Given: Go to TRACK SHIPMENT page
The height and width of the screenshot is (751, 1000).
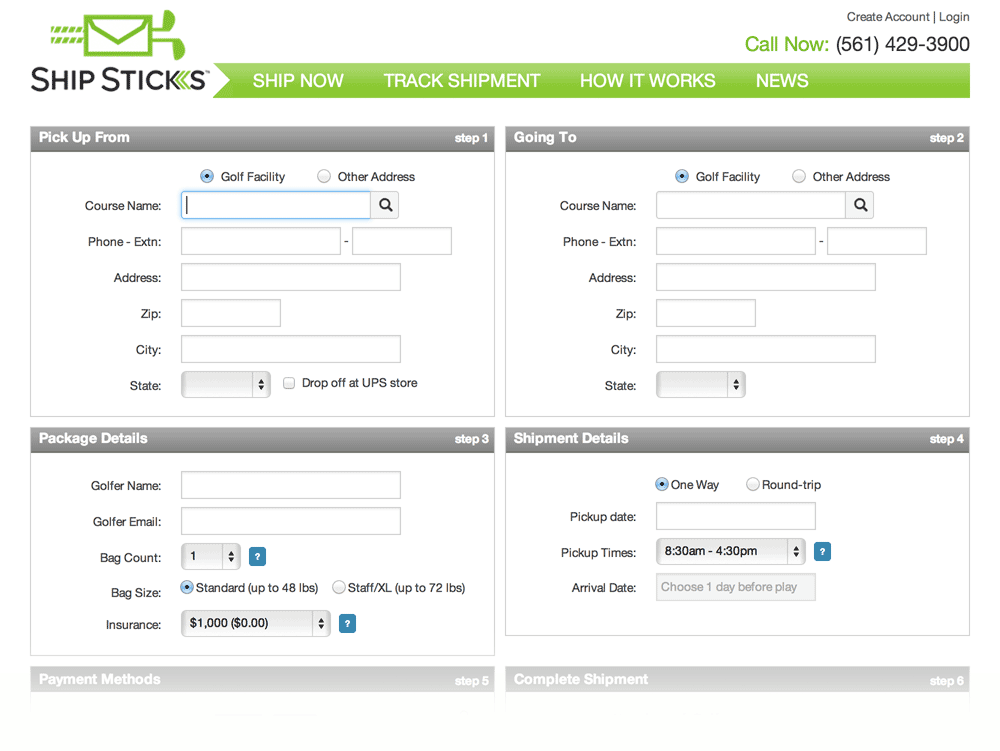Looking at the screenshot, I should (462, 81).
